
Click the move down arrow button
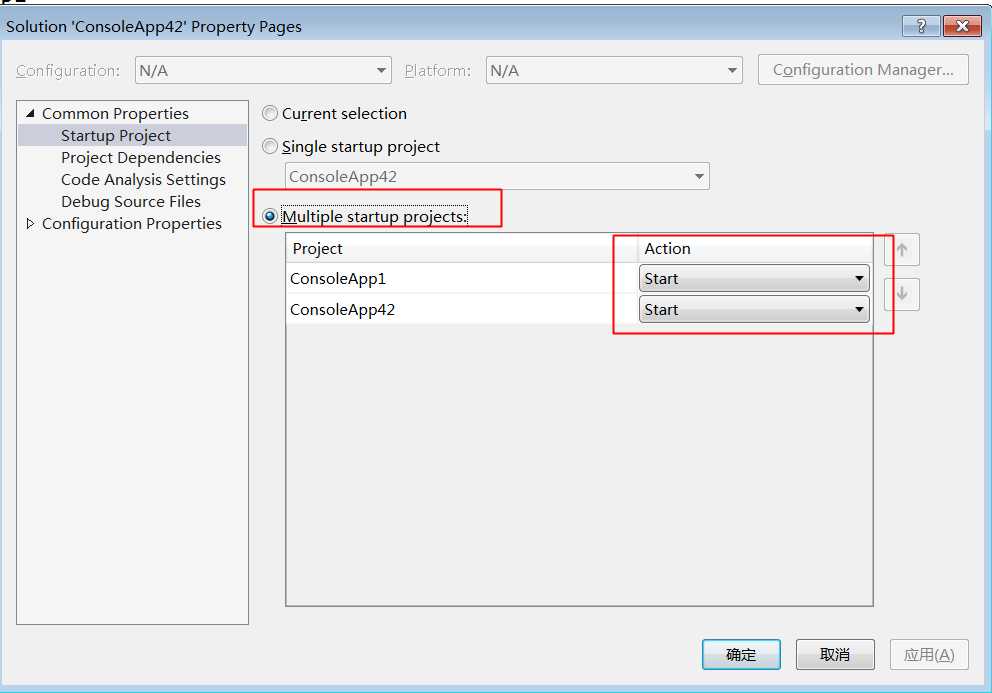tap(902, 294)
